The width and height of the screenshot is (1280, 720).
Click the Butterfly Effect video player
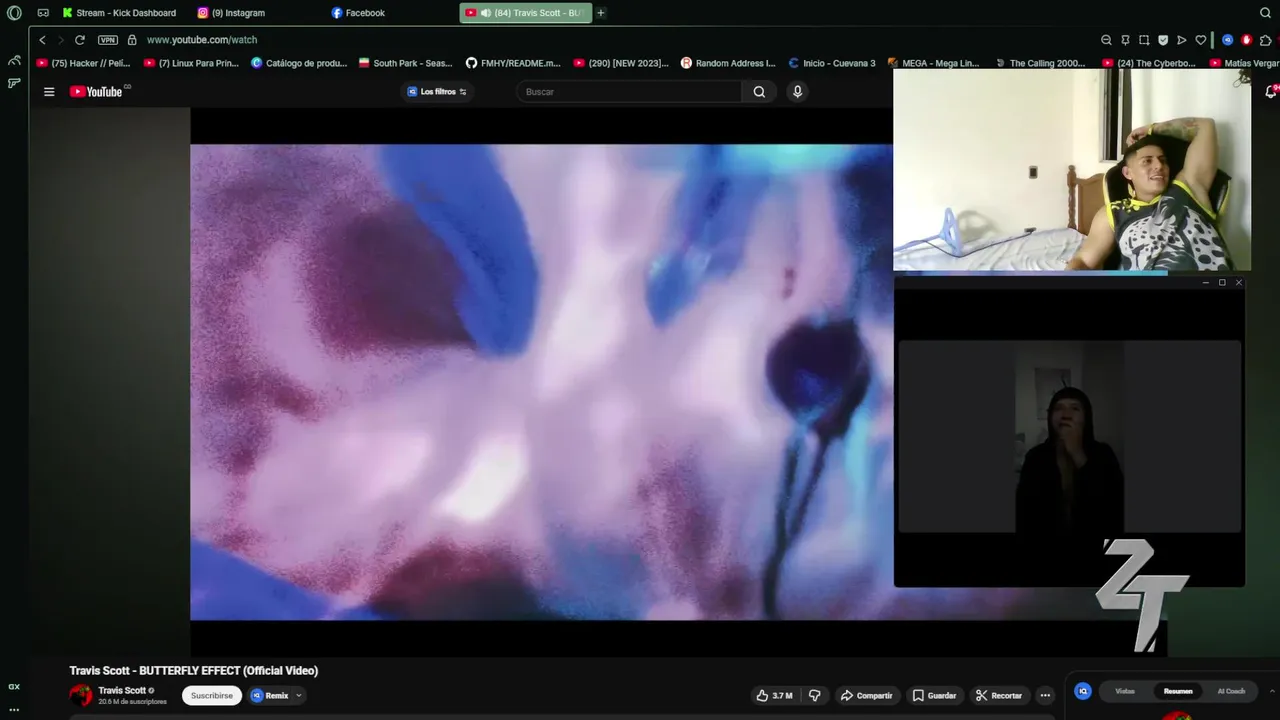(x=541, y=382)
